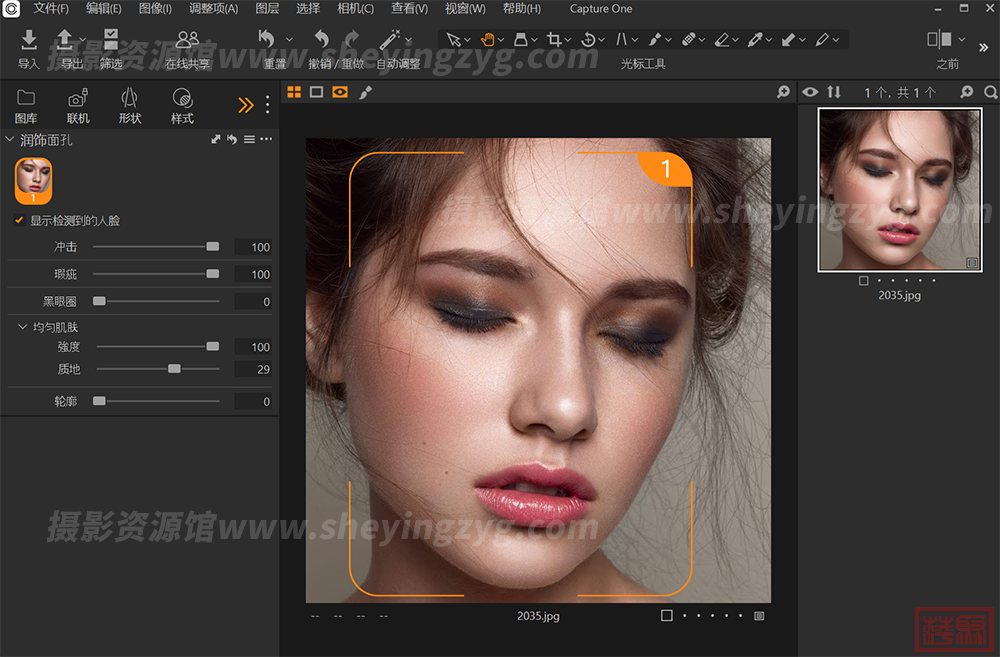Select the 2035.jpg thumbnail in browser
This screenshot has width=1000, height=657.
899,190
